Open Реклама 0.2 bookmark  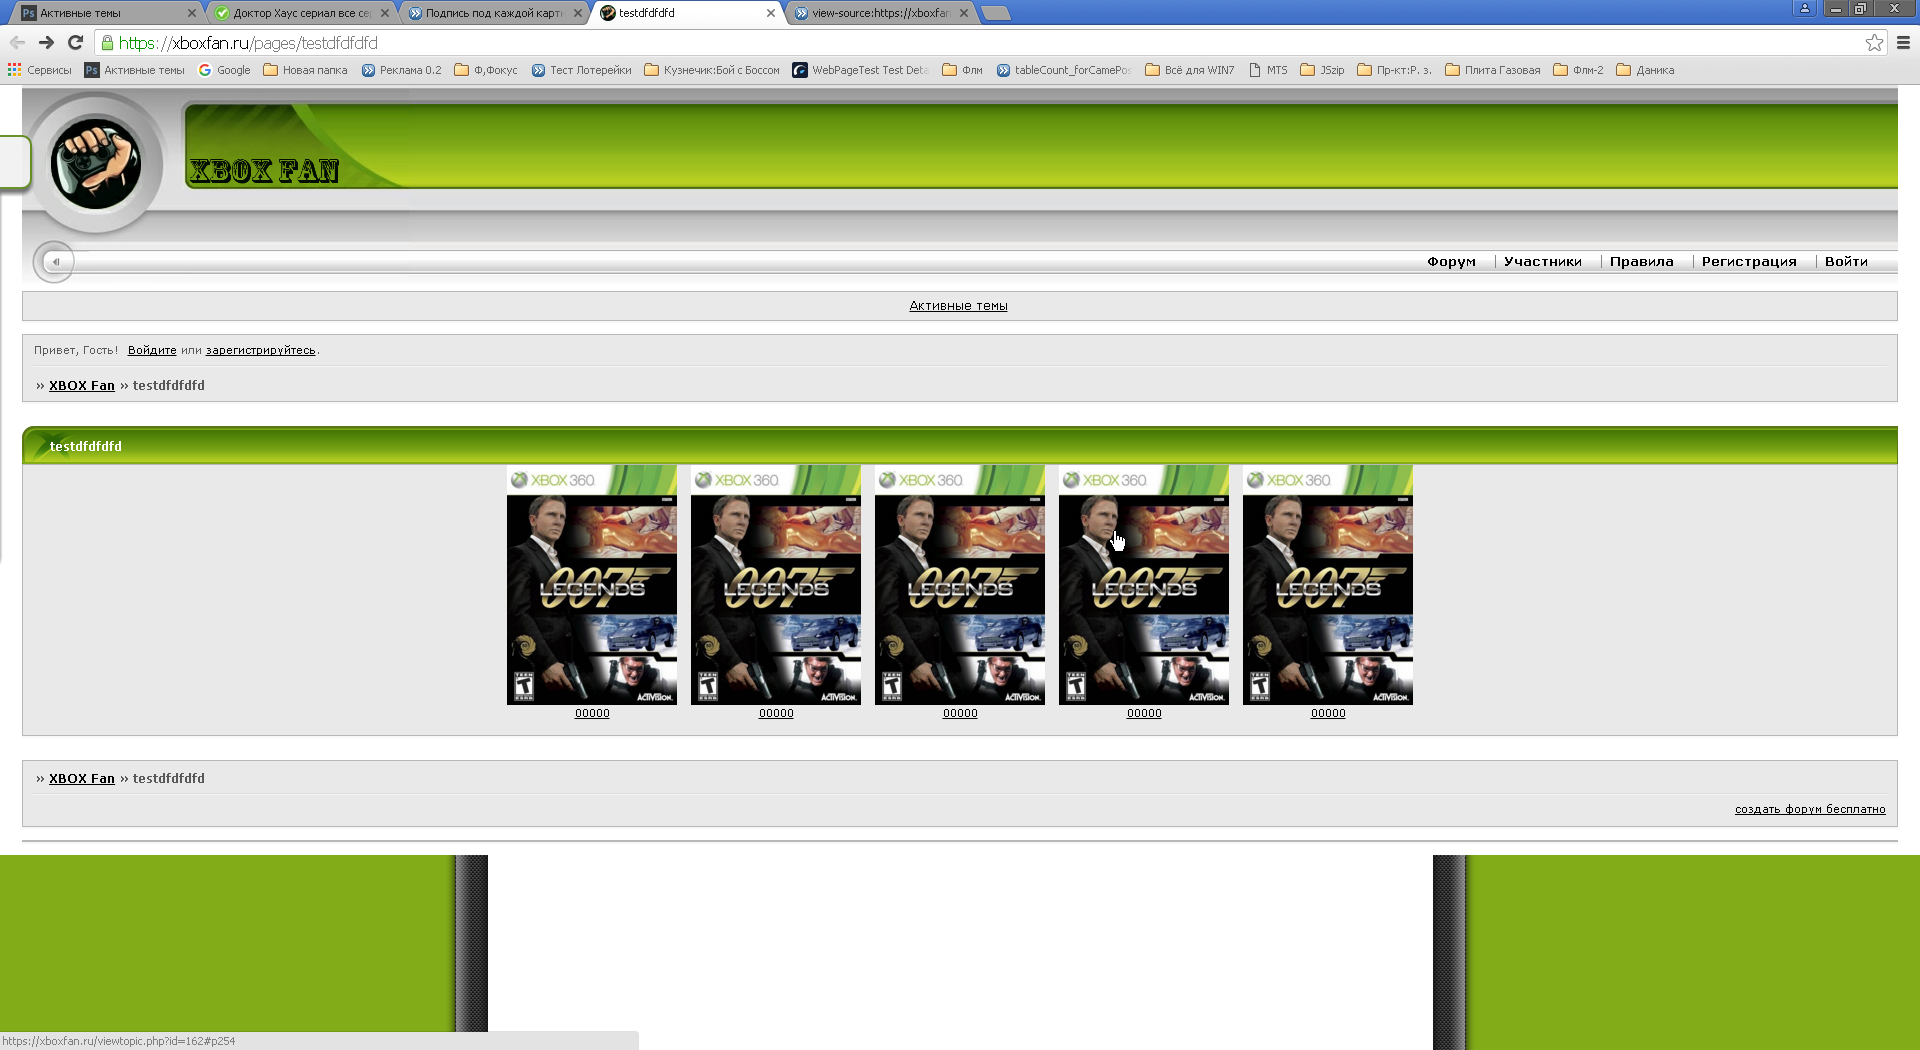tap(401, 70)
